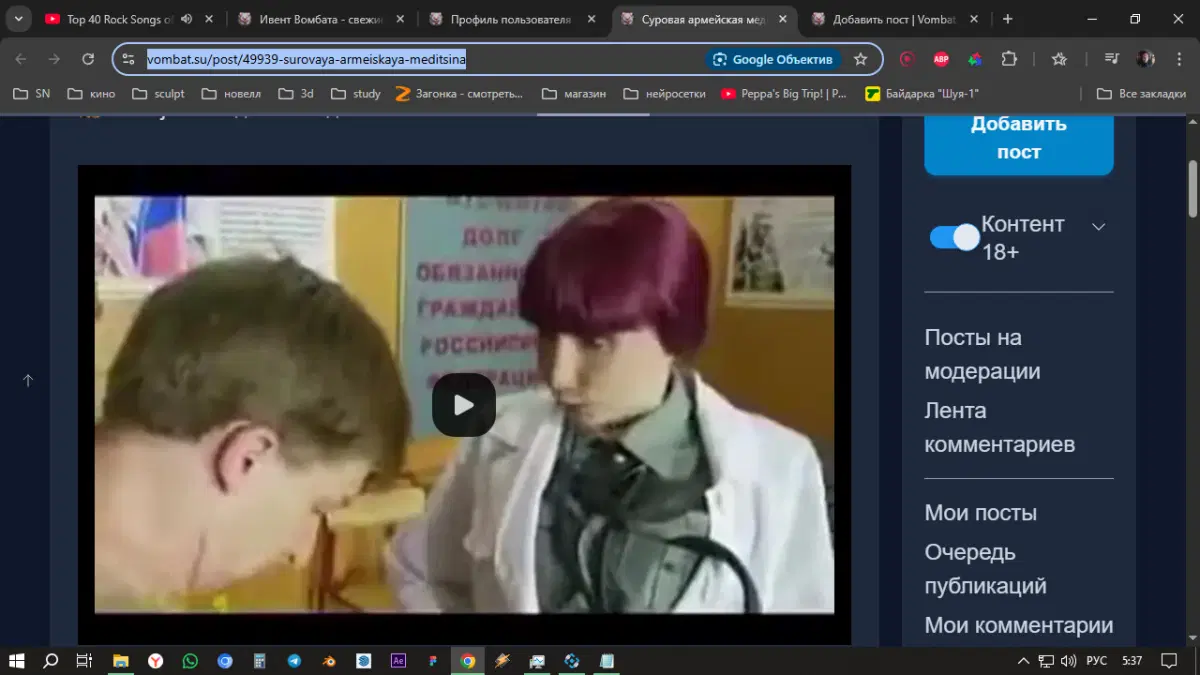The width and height of the screenshot is (1200, 675).
Task: Click the page vertical scrollbar thumb
Action: coord(1192,188)
